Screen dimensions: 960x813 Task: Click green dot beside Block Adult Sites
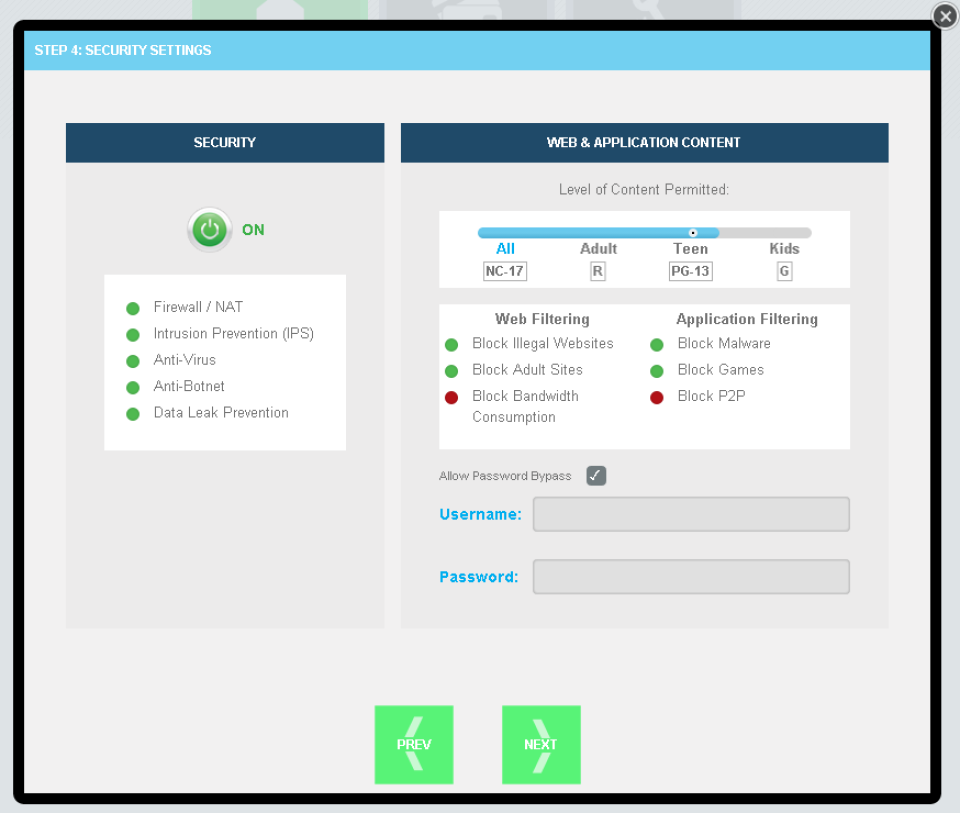coord(452,371)
